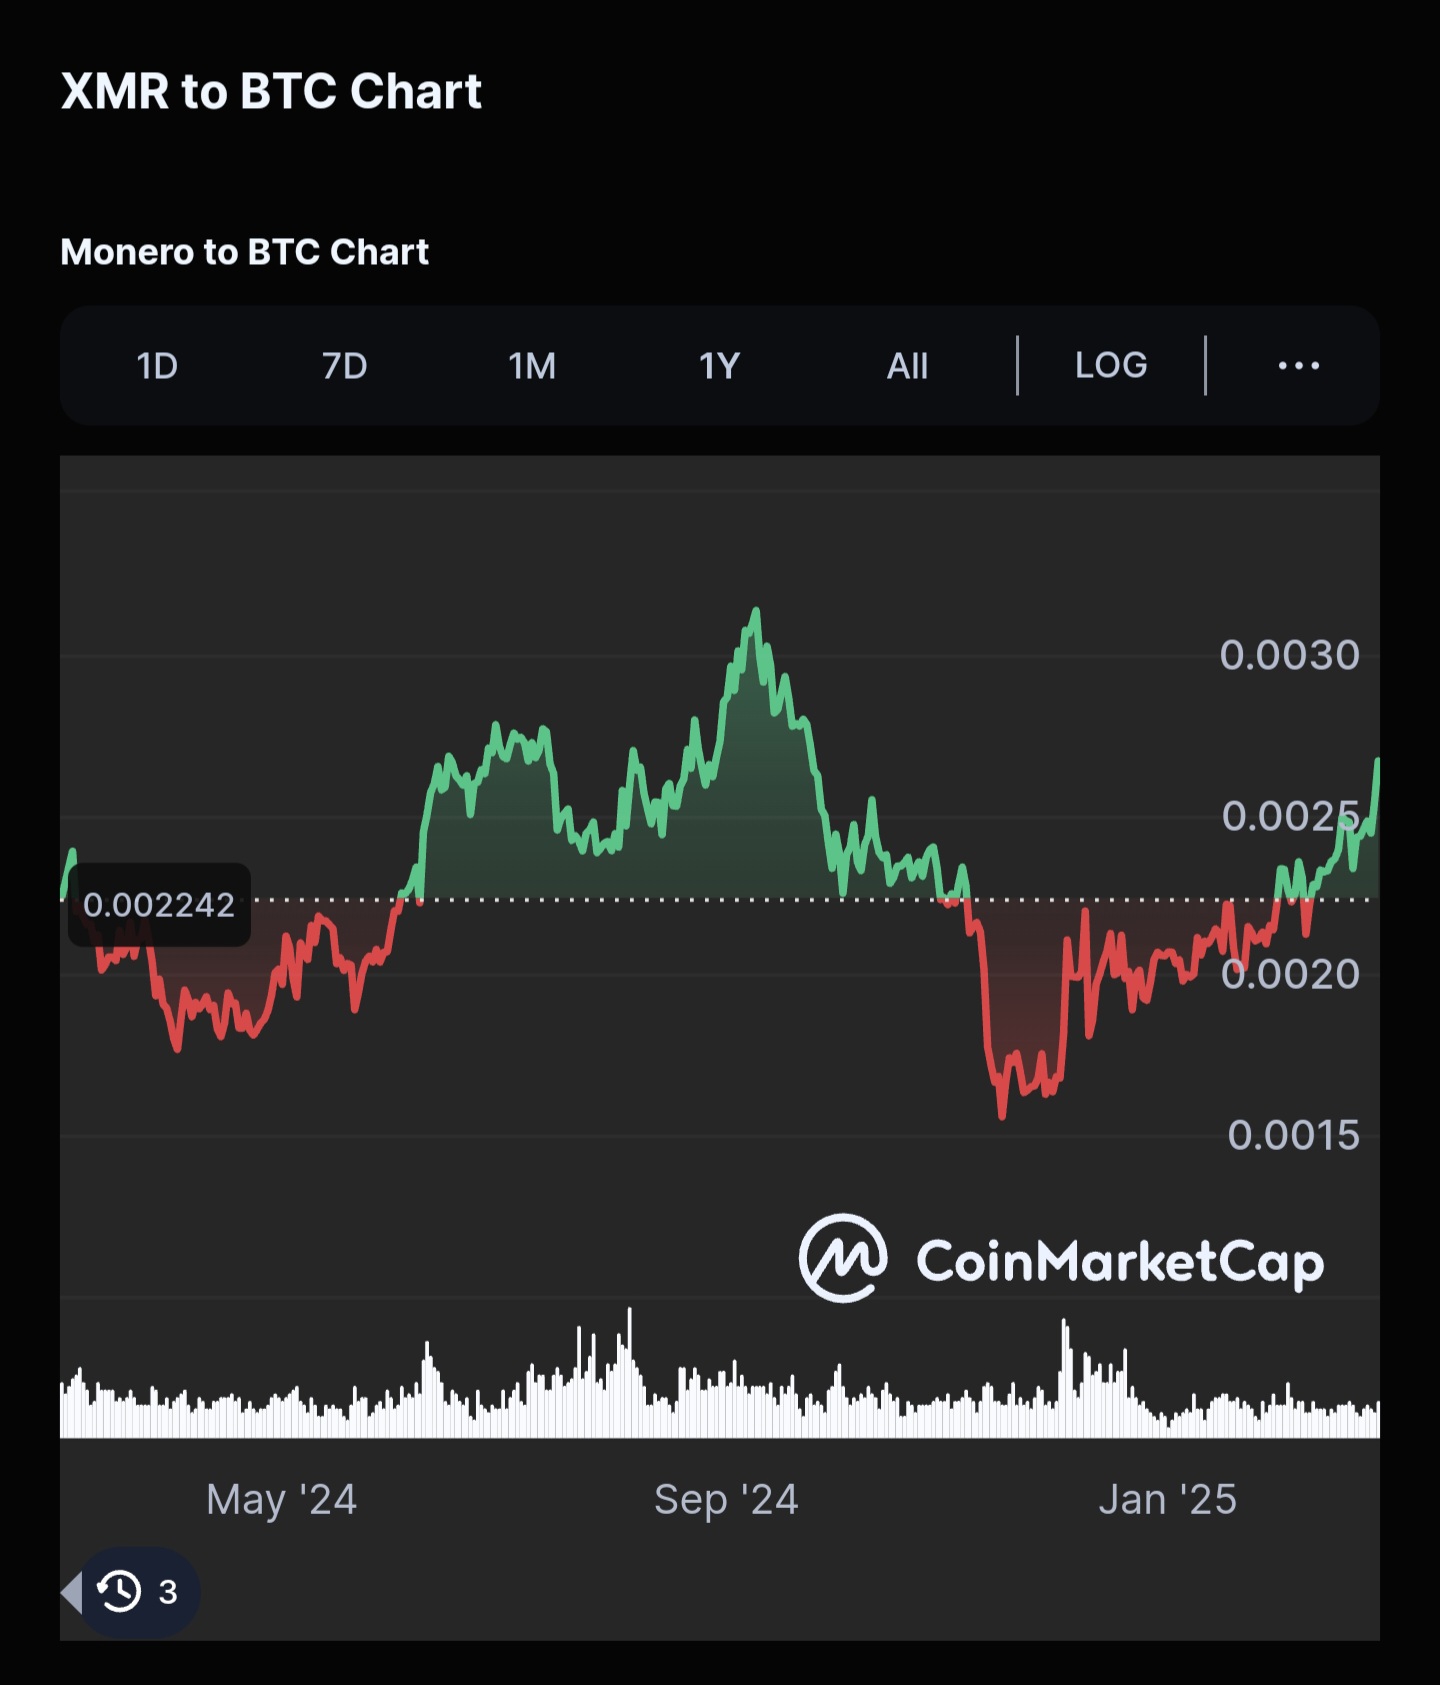The height and width of the screenshot is (1685, 1440).
Task: Click the CoinMarketCap logo icon
Action: pos(842,1258)
